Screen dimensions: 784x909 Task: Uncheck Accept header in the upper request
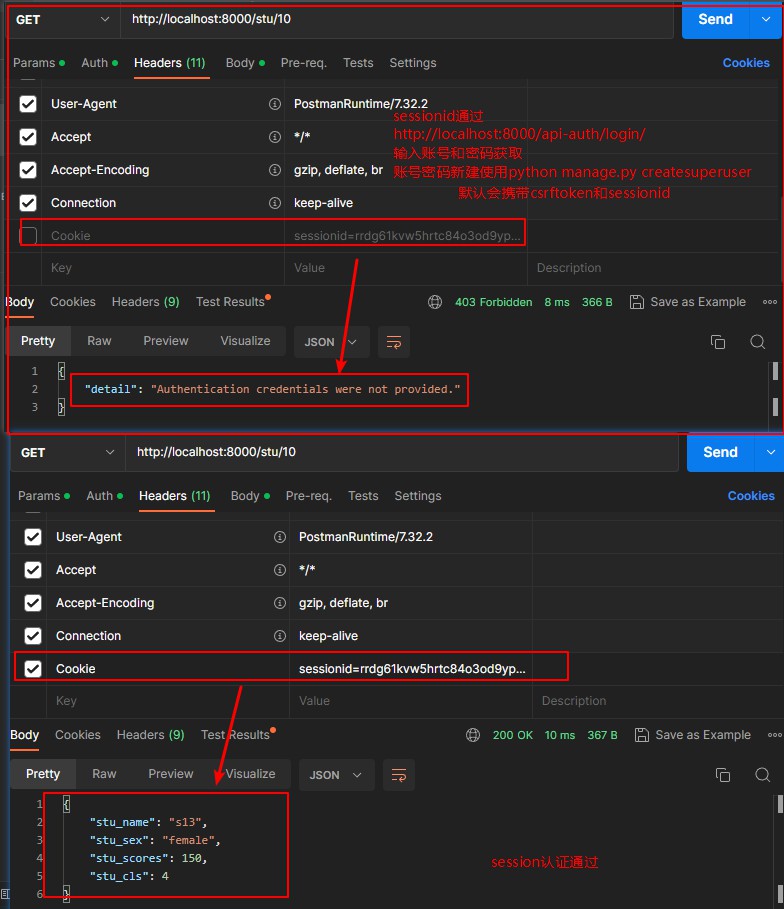tap(28, 137)
